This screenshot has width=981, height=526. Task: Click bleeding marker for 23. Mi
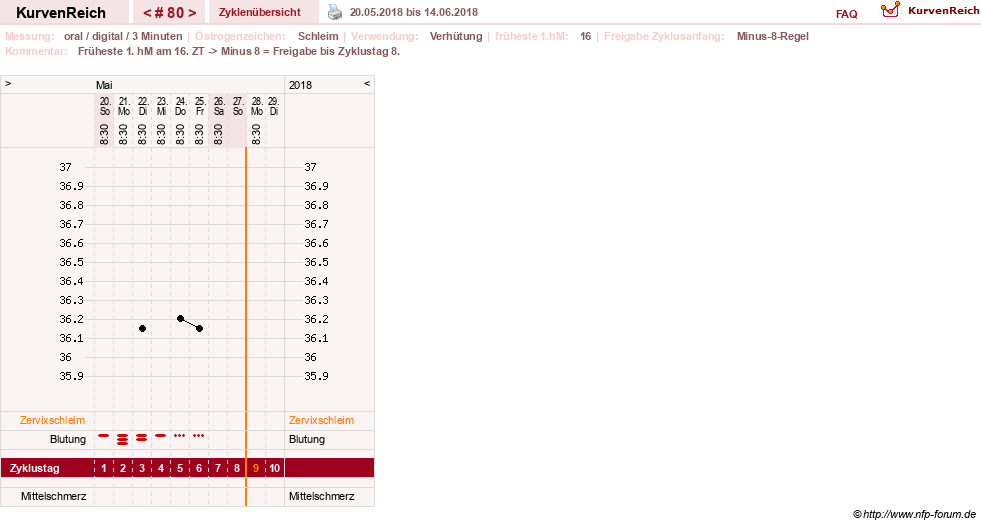pos(161,435)
